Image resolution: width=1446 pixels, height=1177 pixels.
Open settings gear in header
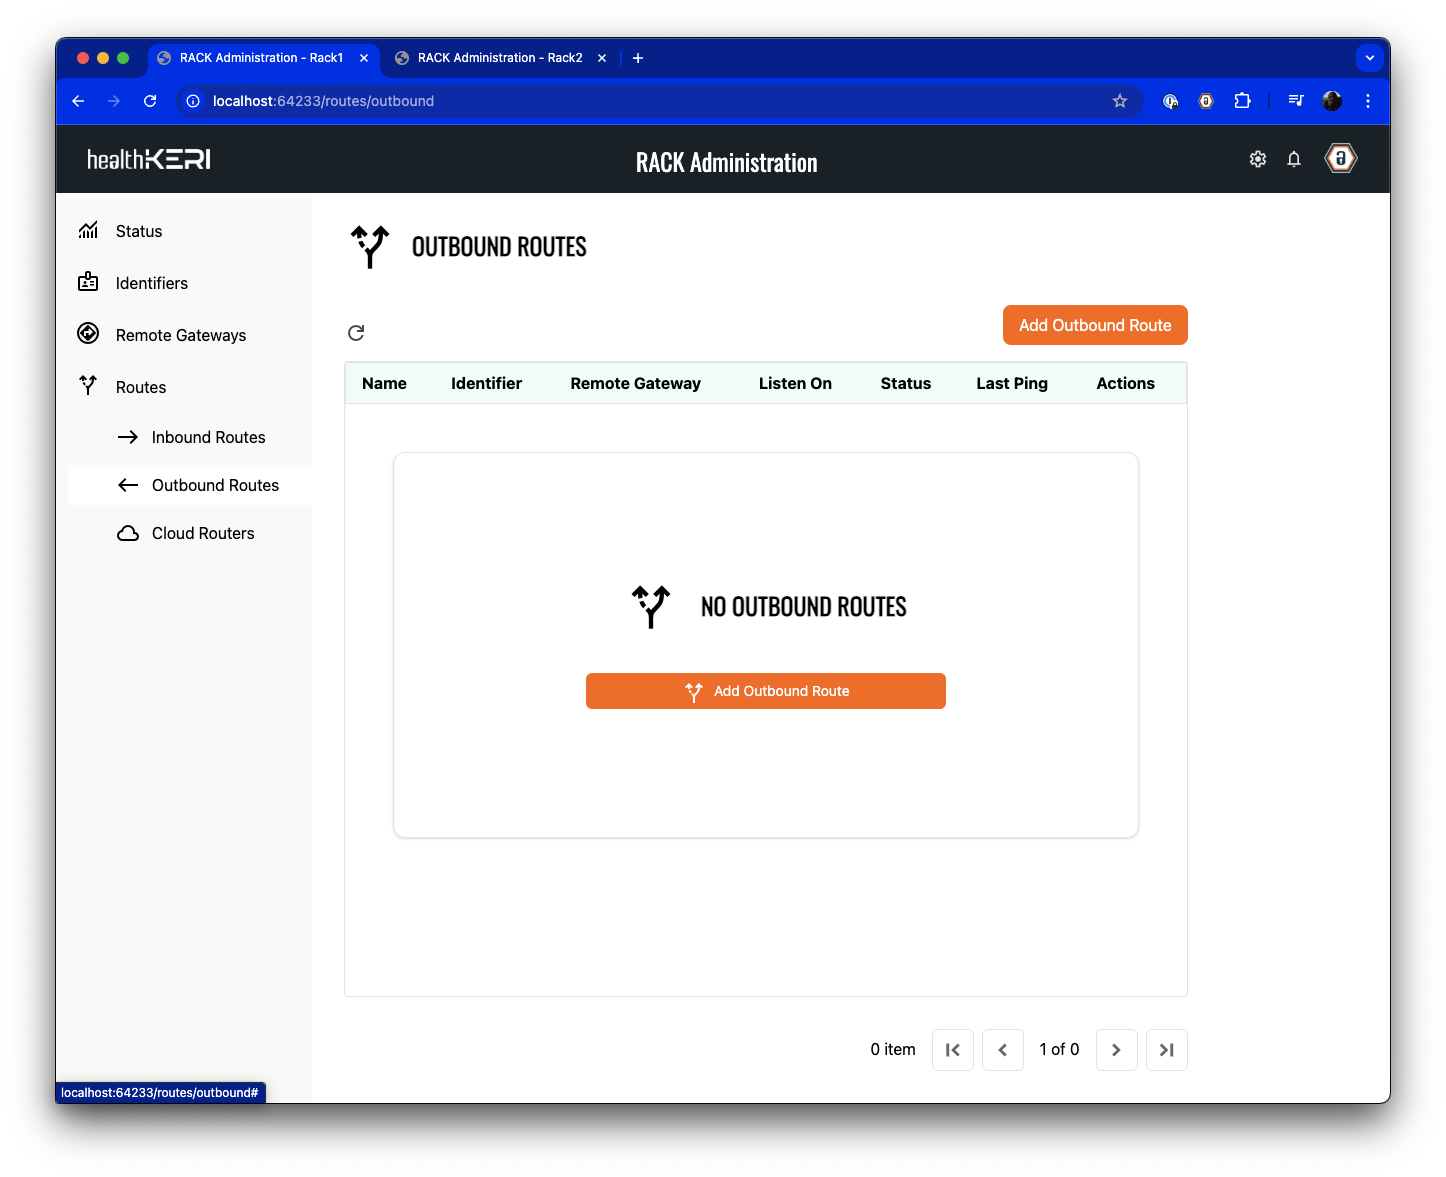[1258, 159]
